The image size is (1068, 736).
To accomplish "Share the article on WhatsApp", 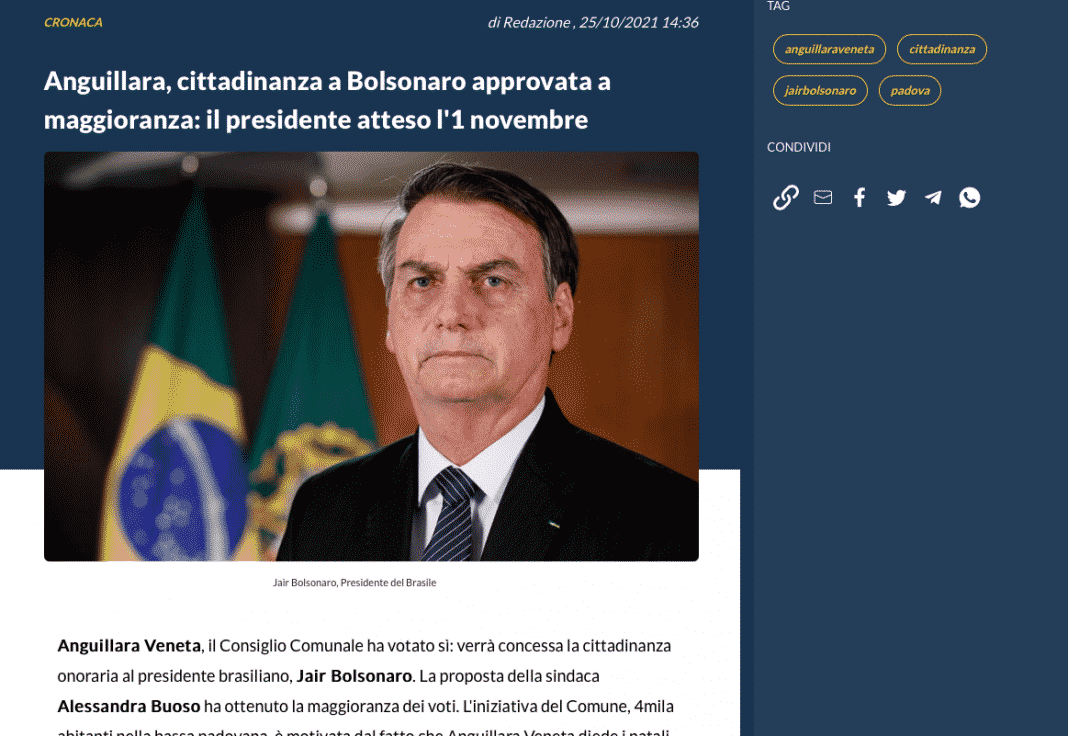I will tap(969, 197).
